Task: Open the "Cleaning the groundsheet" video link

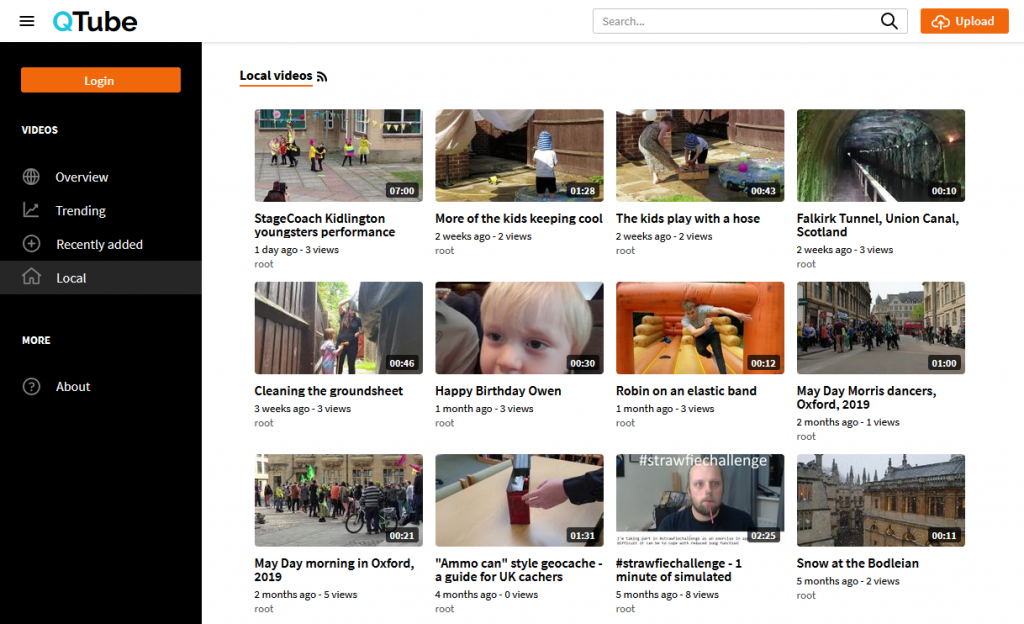Action: [x=329, y=391]
